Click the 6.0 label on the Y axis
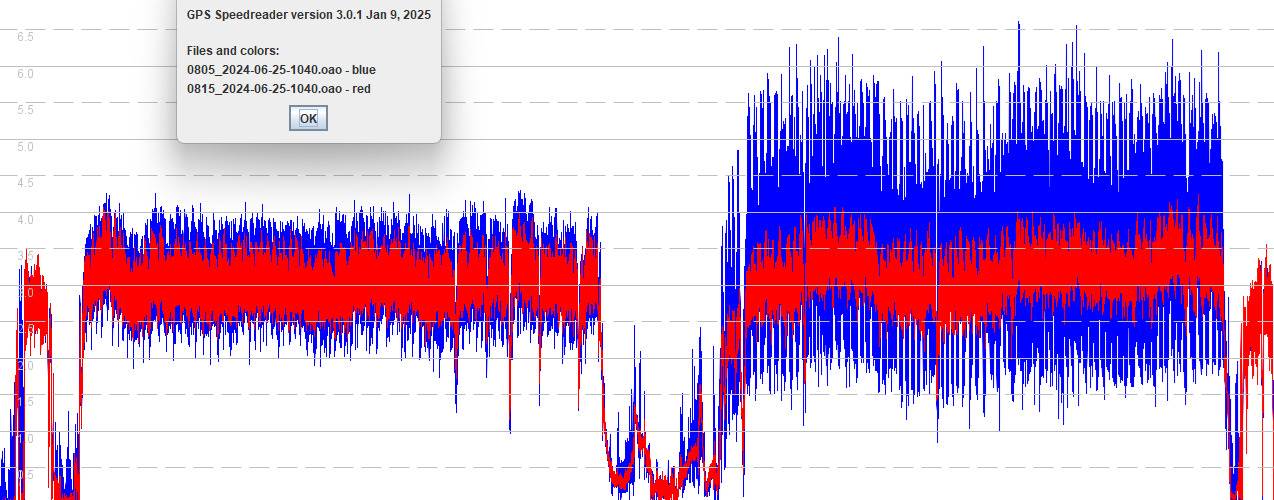 tap(25, 74)
